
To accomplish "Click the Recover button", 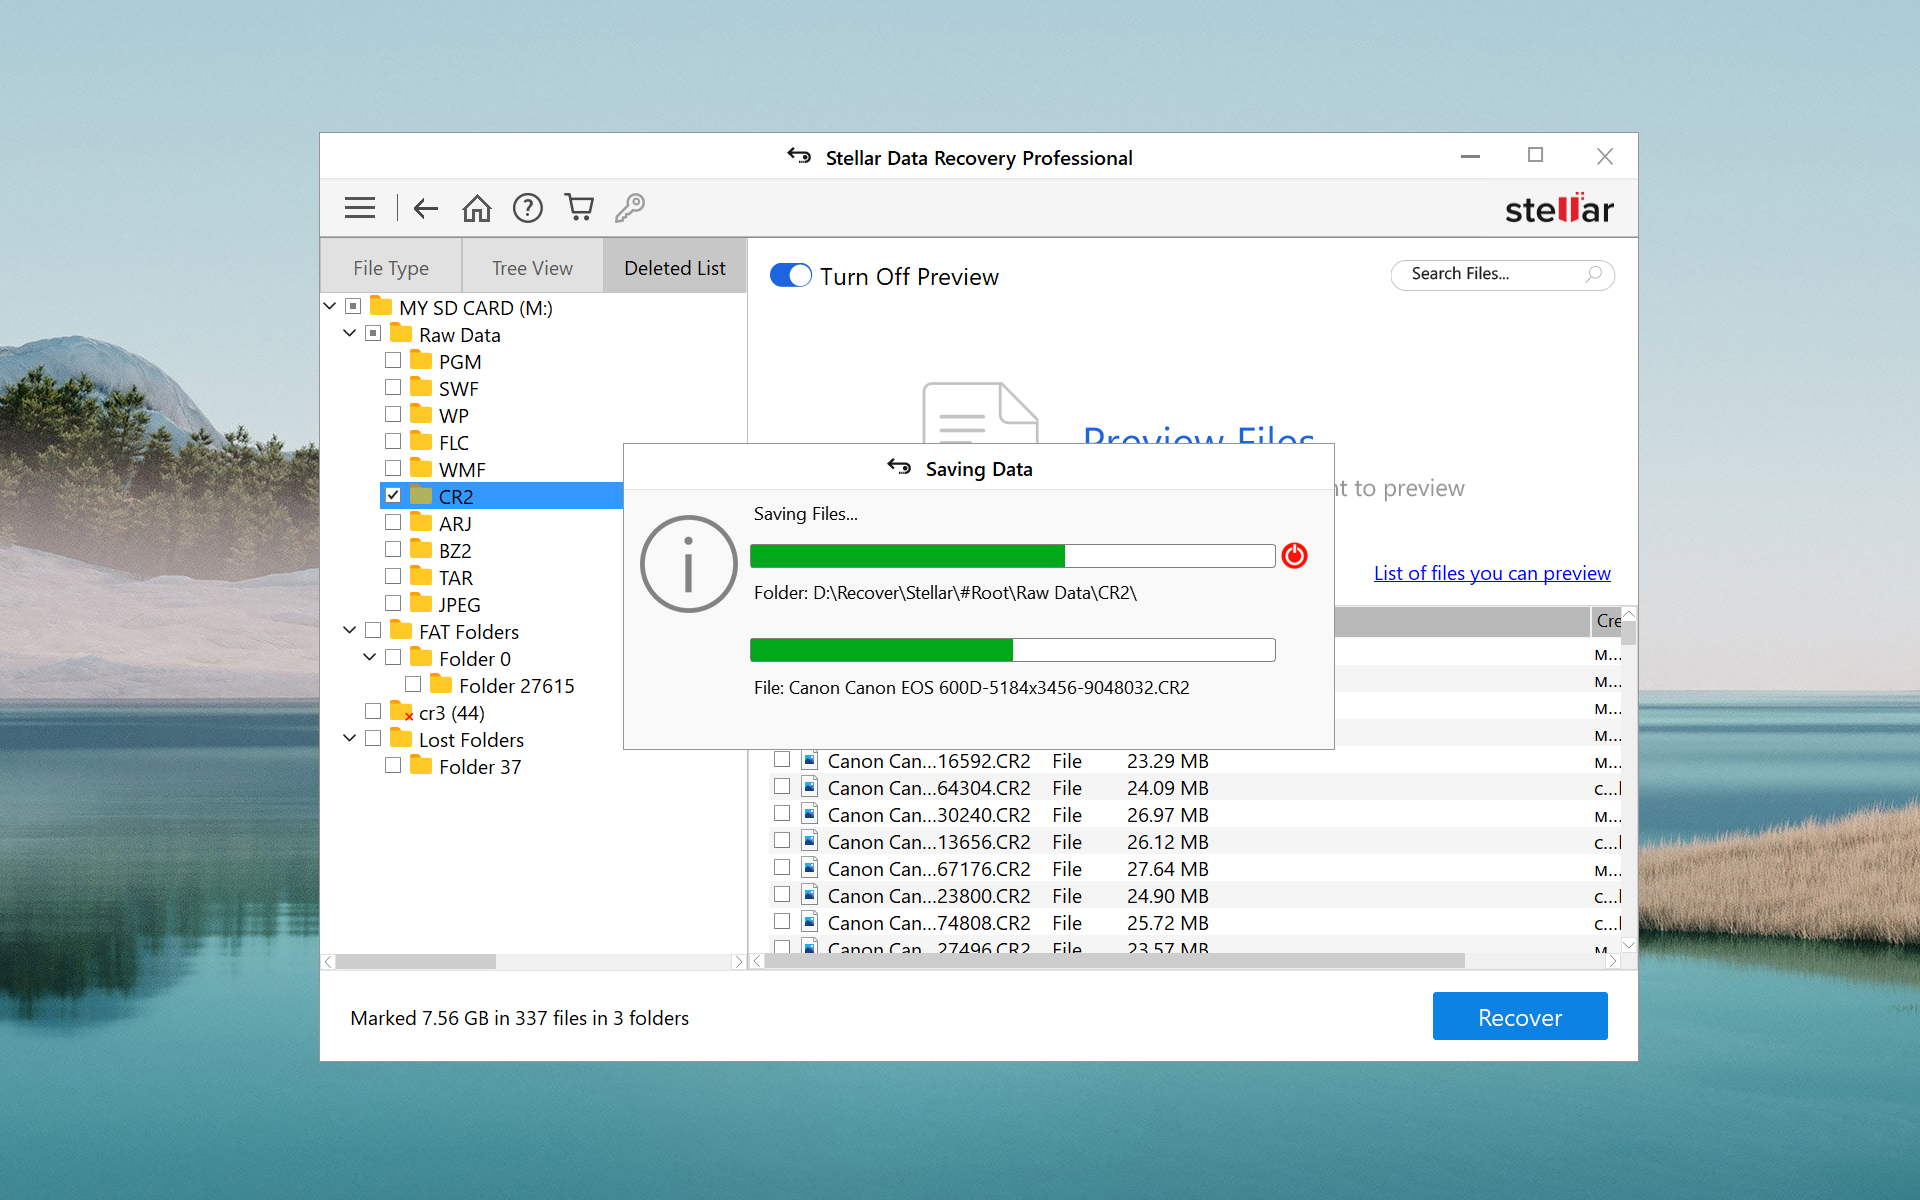I will (x=1520, y=1017).
